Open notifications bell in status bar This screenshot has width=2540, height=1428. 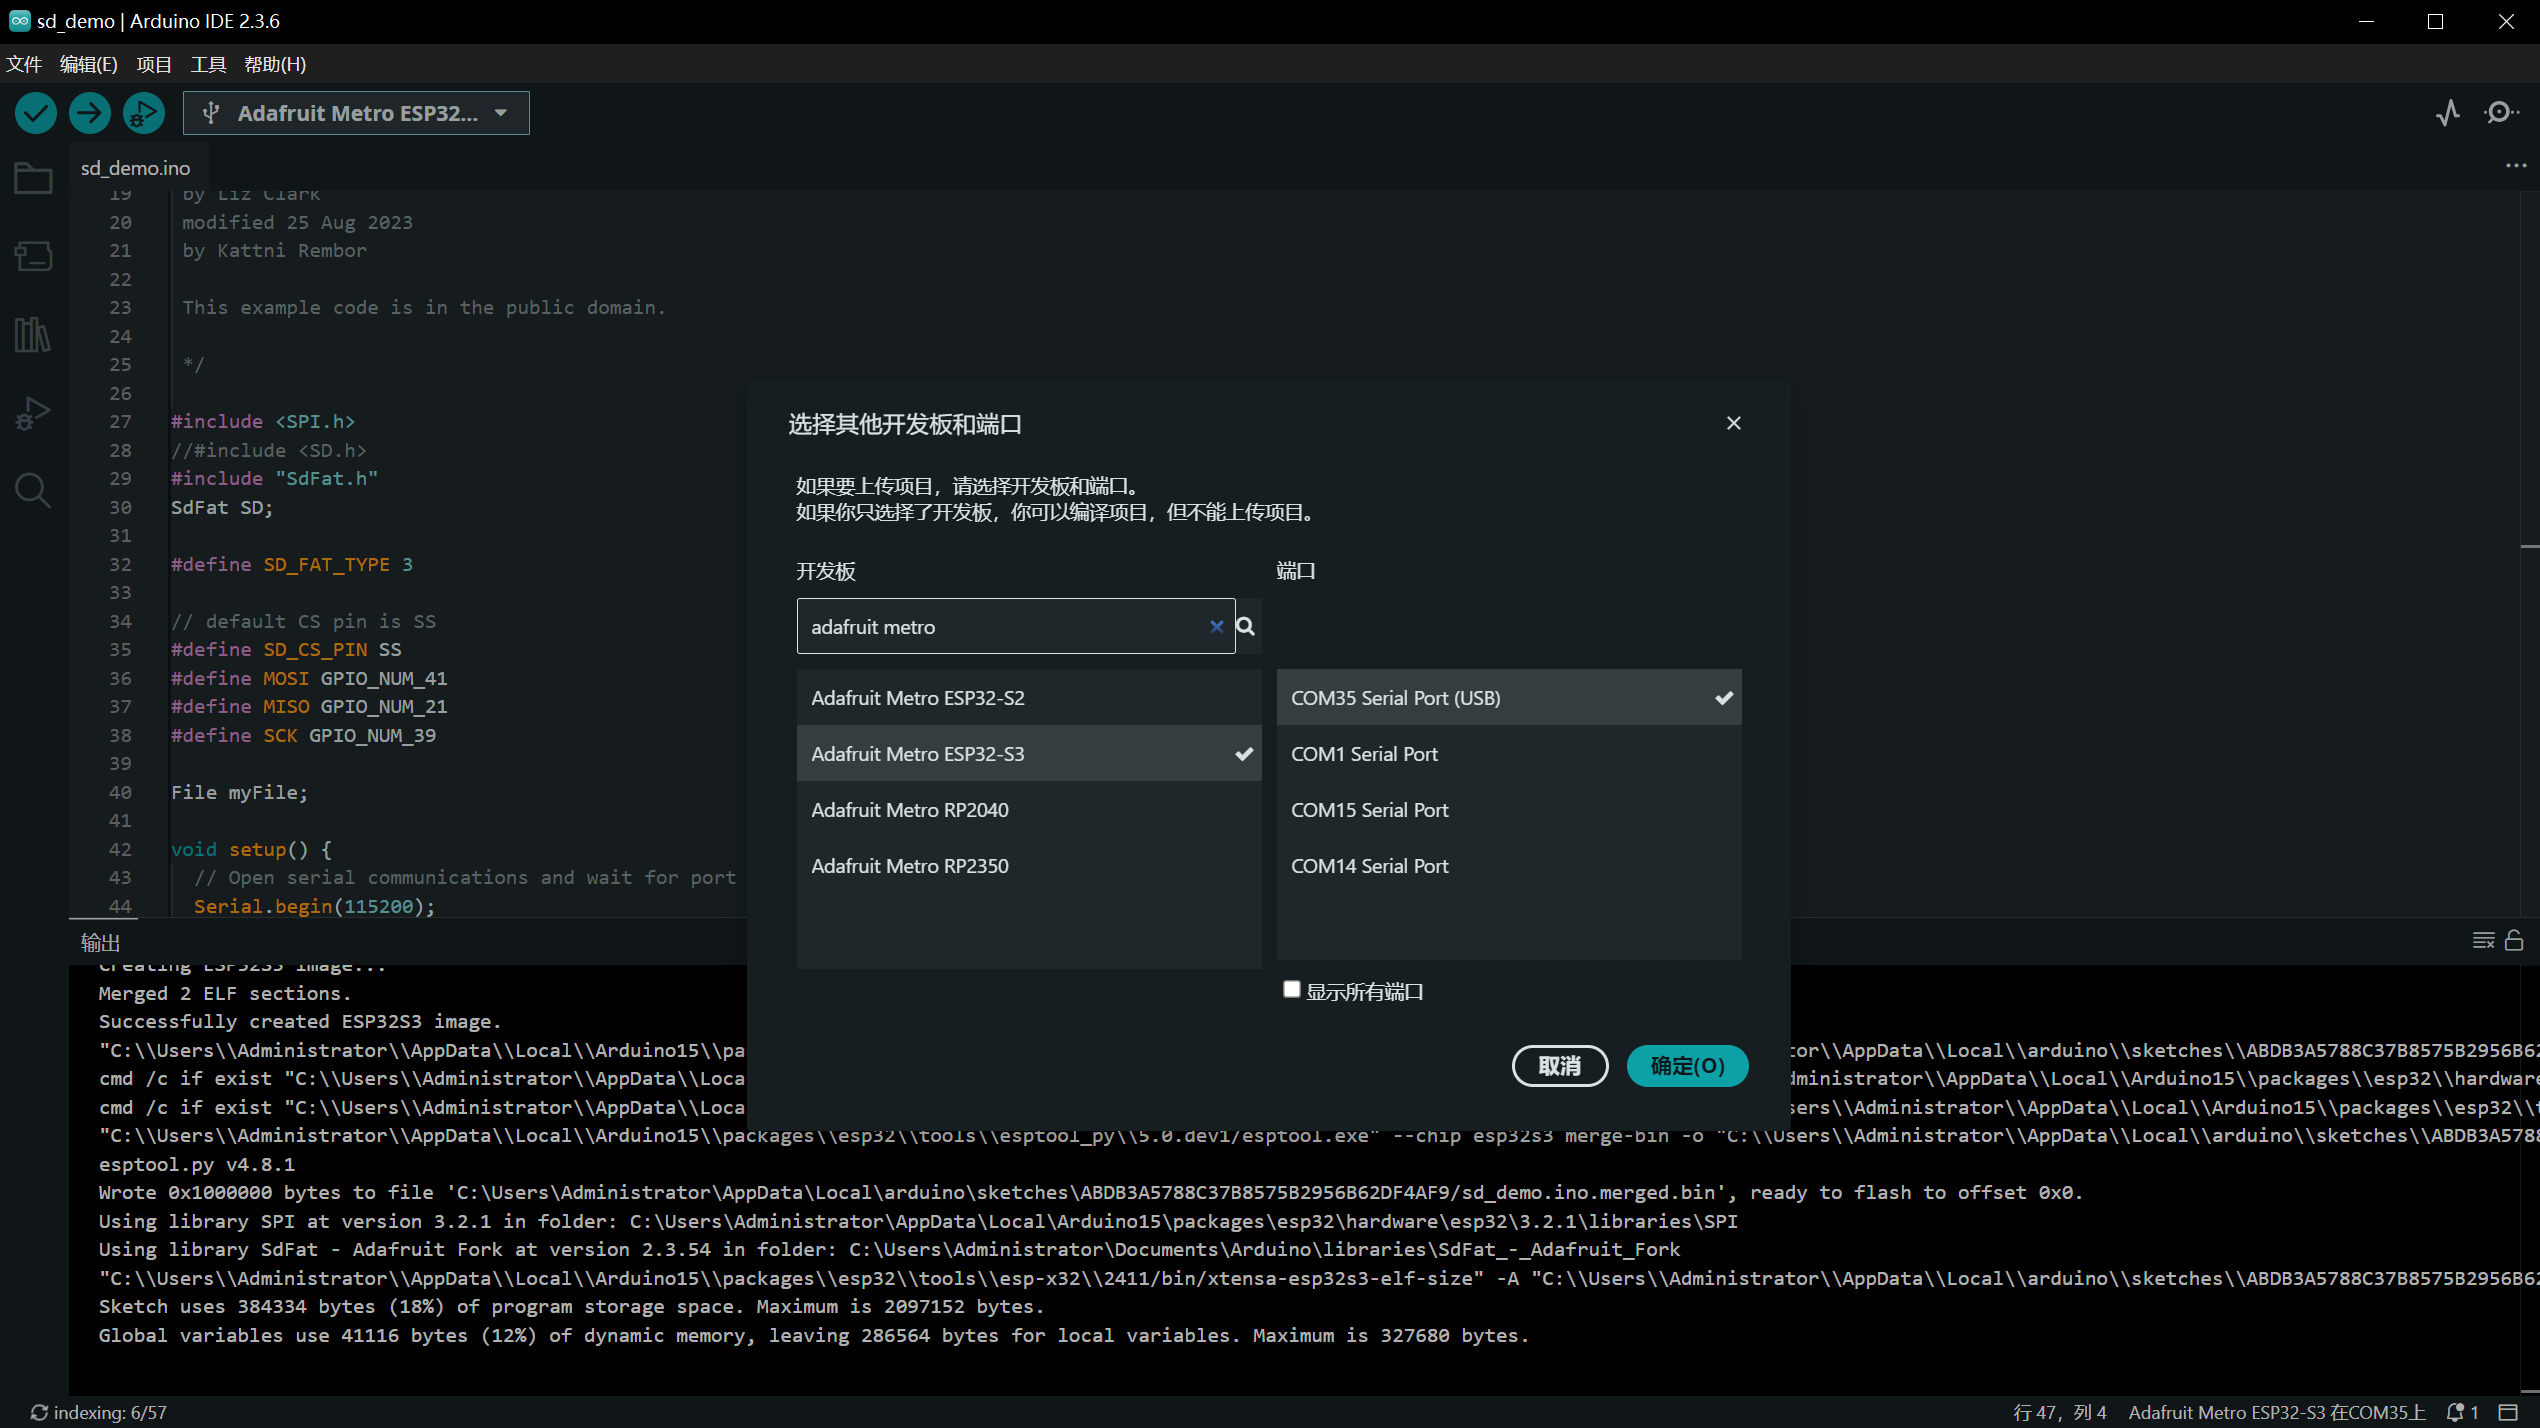point(2462,1412)
